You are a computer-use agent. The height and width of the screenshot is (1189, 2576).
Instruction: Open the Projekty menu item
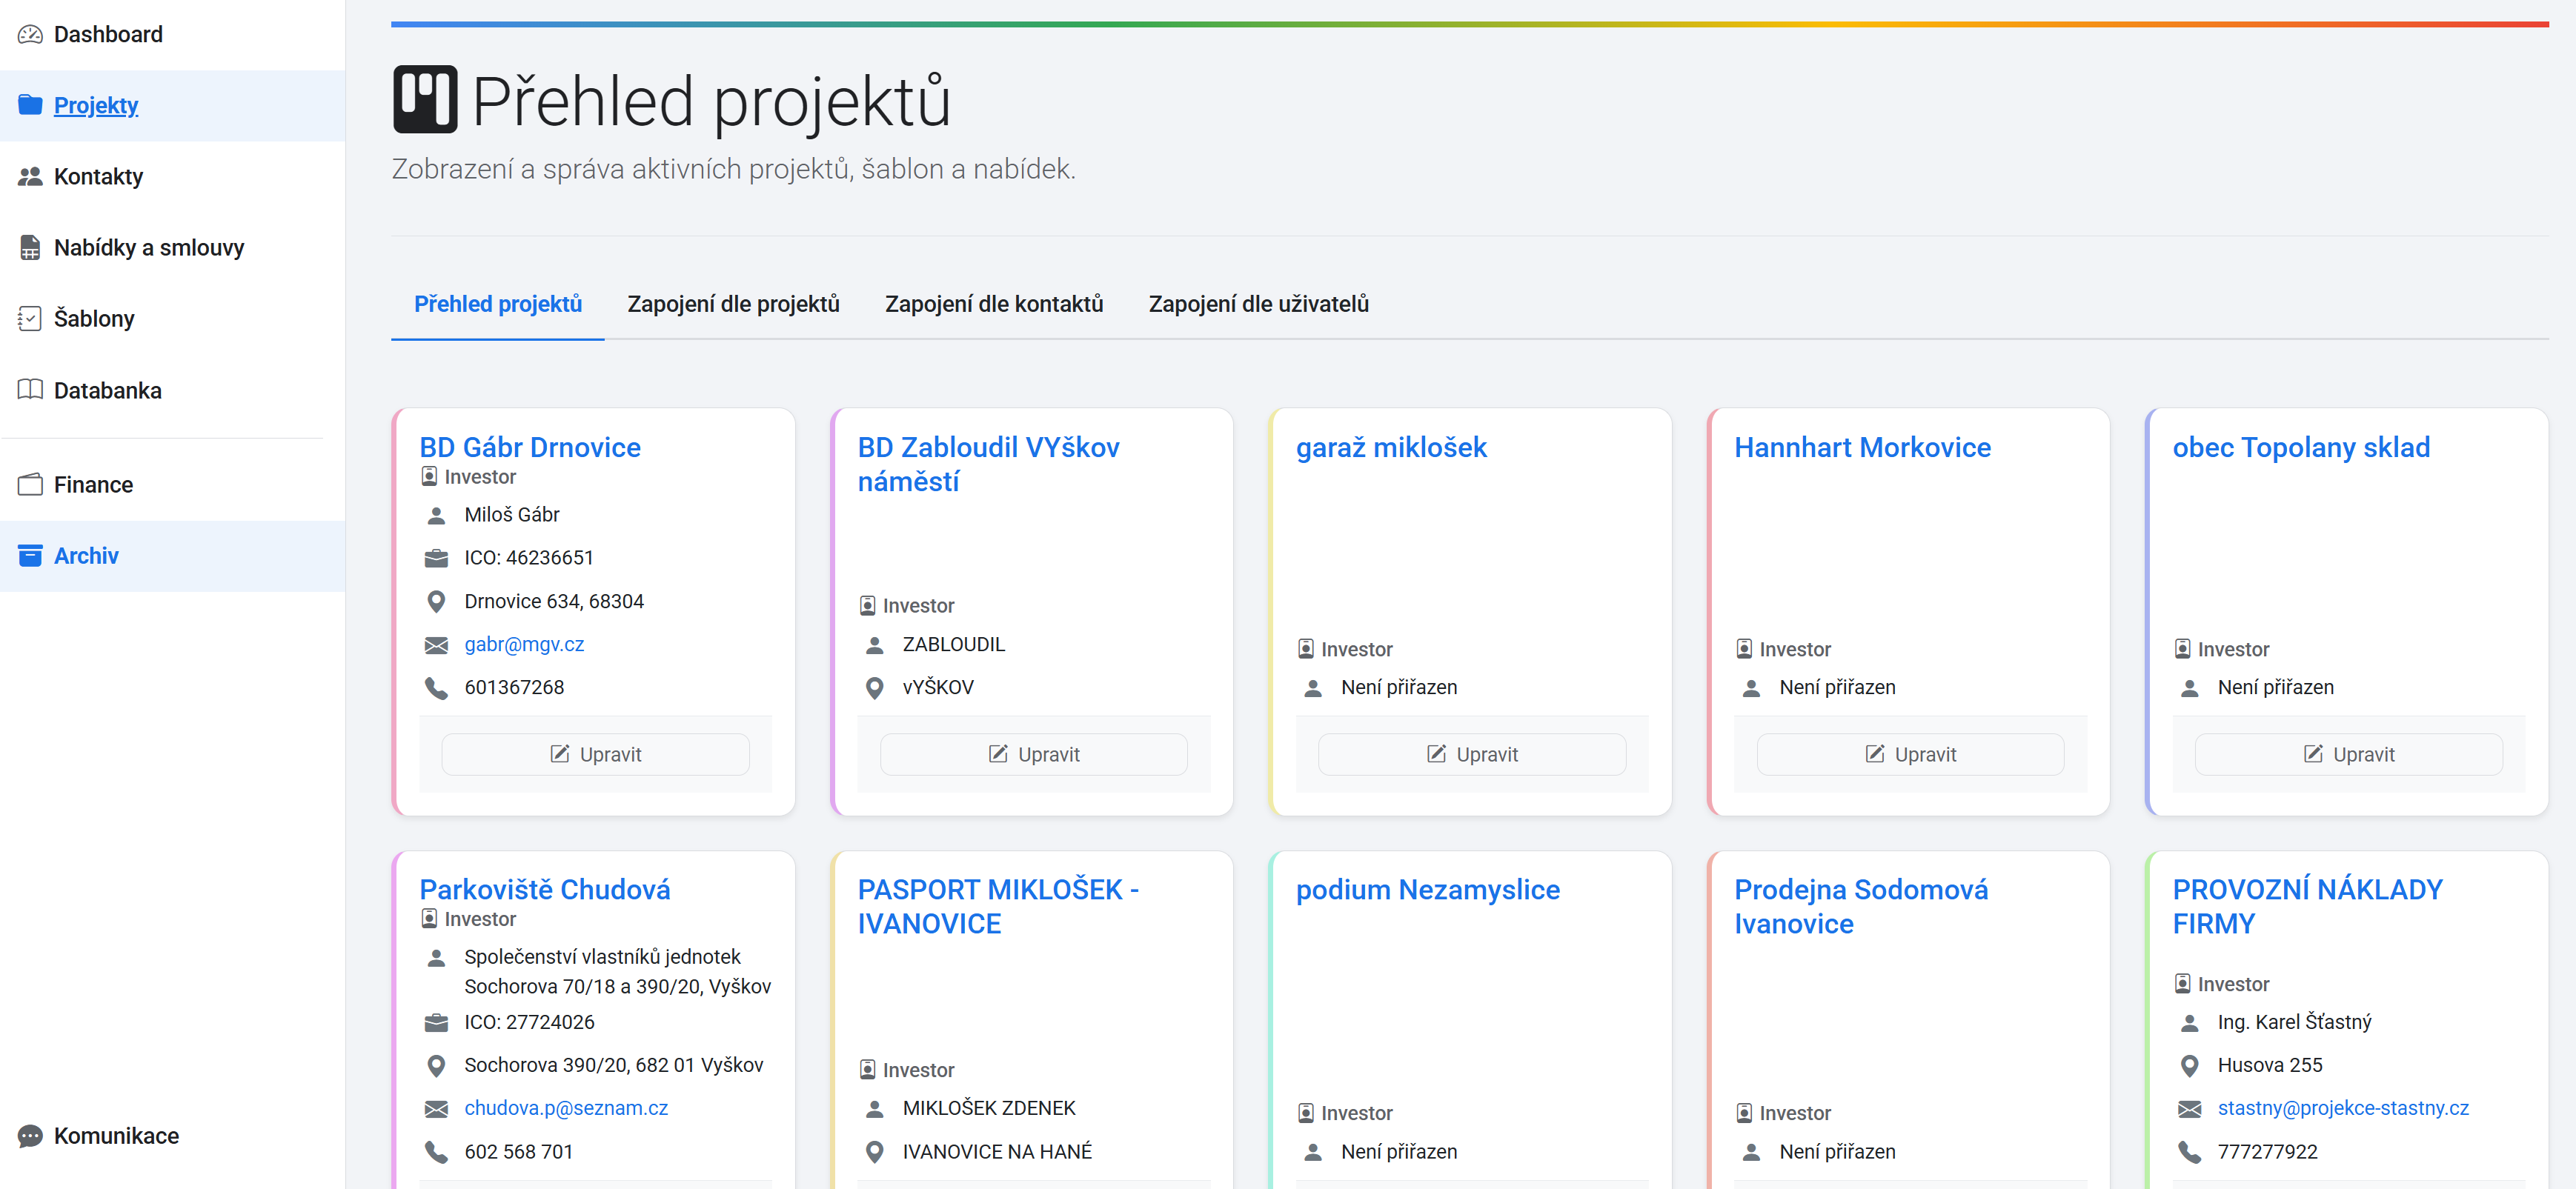click(x=96, y=106)
